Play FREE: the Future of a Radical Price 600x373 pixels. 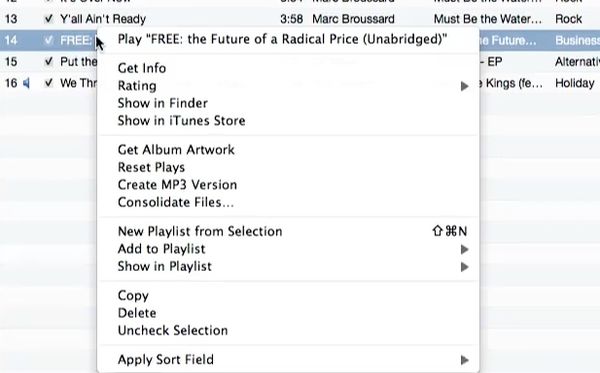tap(282, 39)
